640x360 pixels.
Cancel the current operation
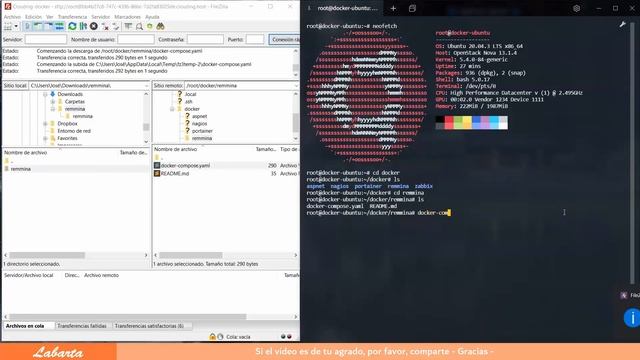point(94,27)
